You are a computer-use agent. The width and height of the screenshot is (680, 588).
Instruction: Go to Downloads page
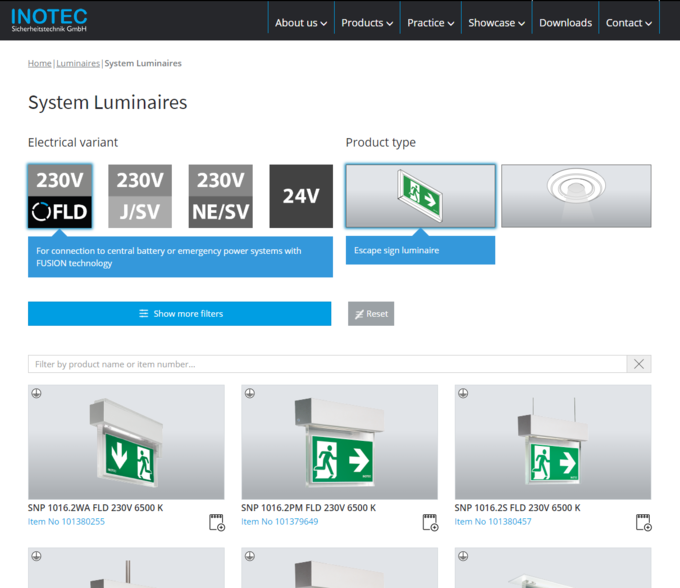coord(566,23)
